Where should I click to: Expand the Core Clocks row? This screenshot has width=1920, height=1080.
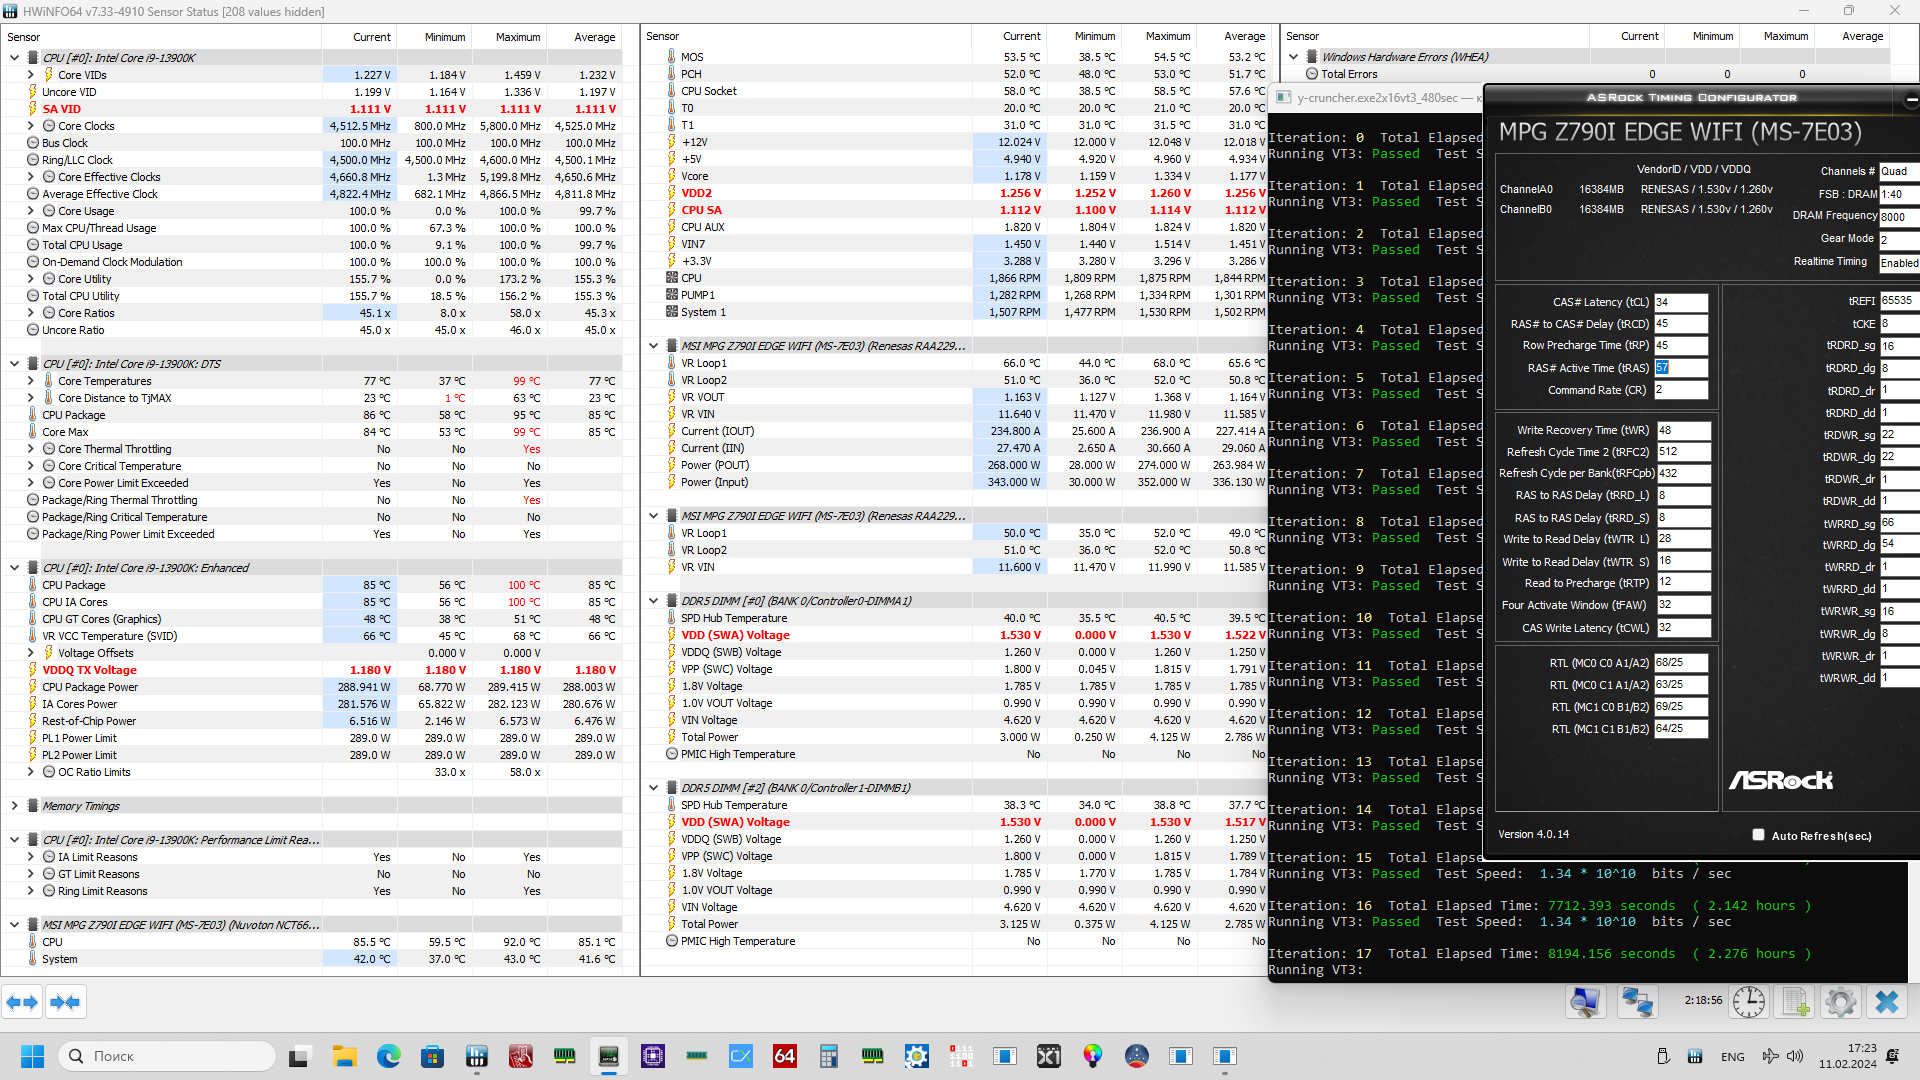[x=31, y=126]
